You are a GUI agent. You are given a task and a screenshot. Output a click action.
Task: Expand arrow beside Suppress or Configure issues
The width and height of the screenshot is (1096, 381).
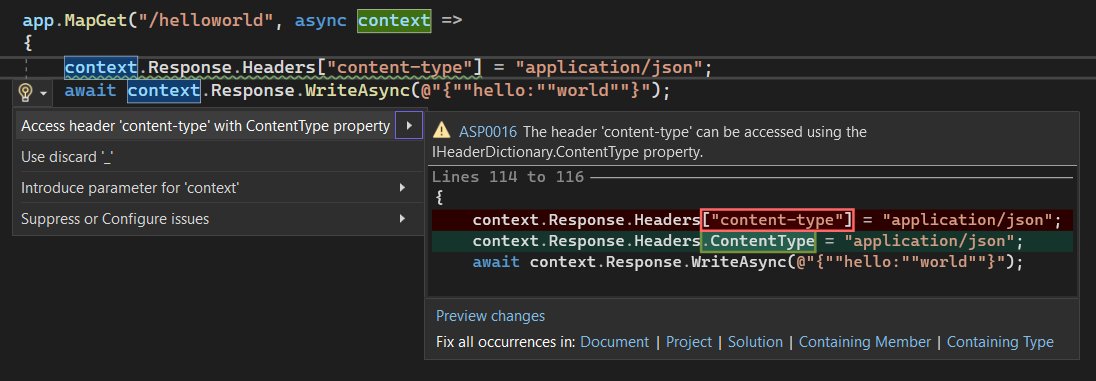402,218
